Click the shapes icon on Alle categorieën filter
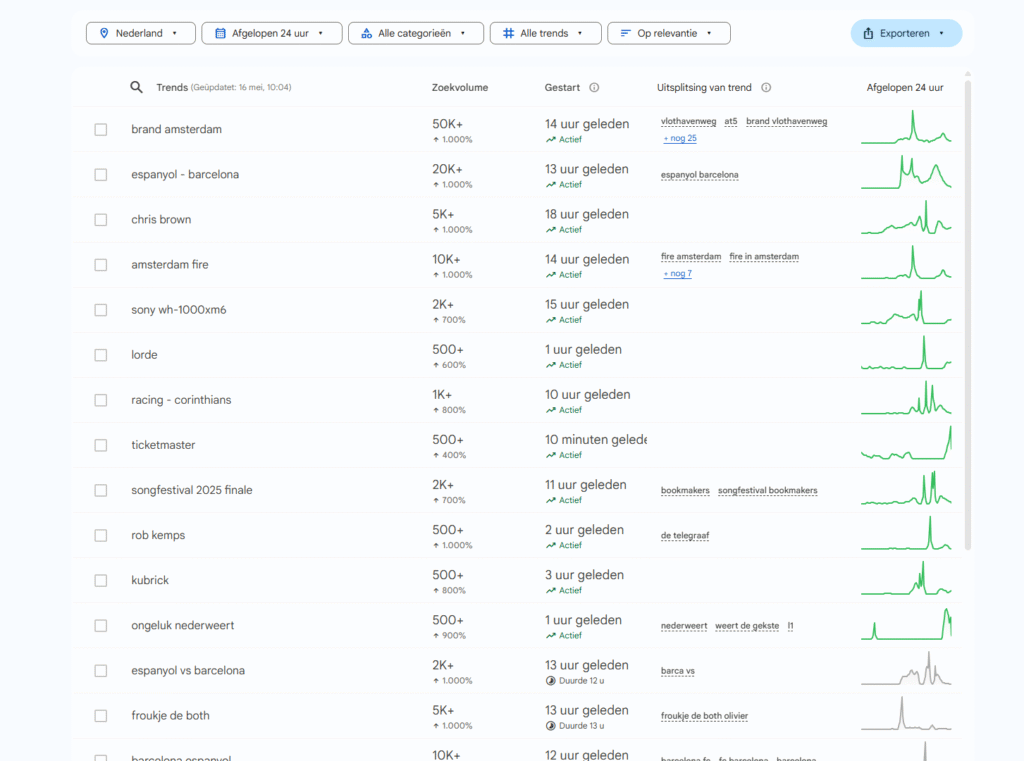The width and height of the screenshot is (1024, 761). point(366,33)
